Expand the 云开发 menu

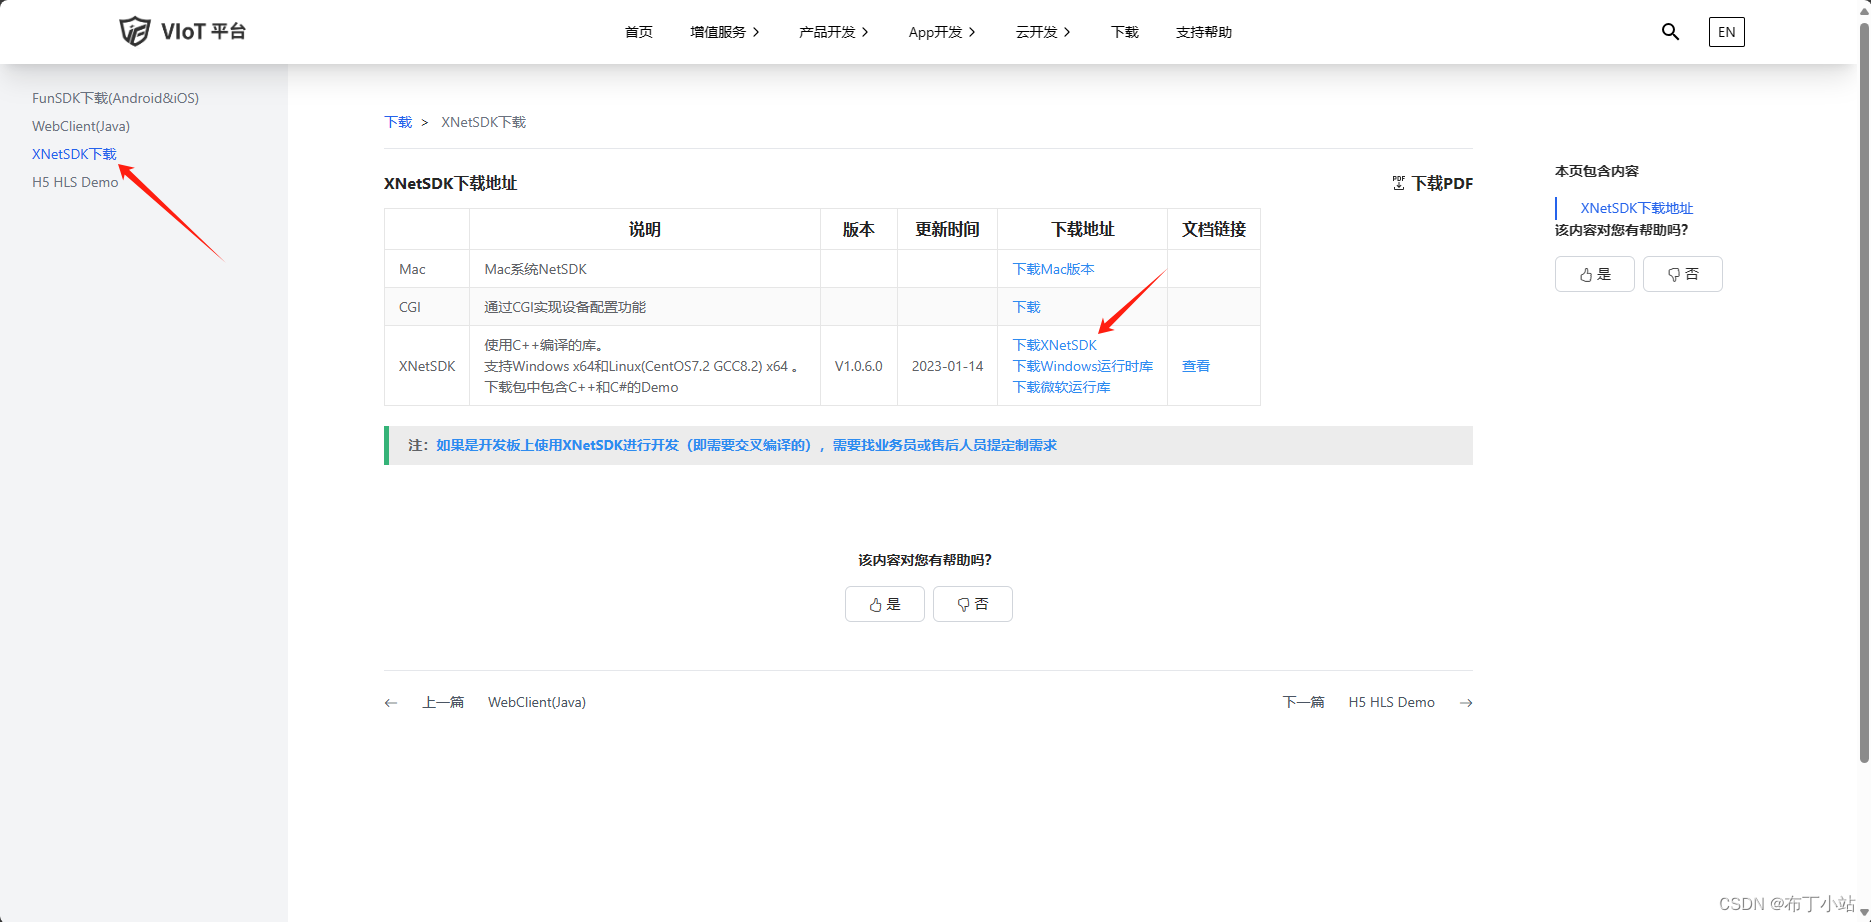[x=1043, y=32]
